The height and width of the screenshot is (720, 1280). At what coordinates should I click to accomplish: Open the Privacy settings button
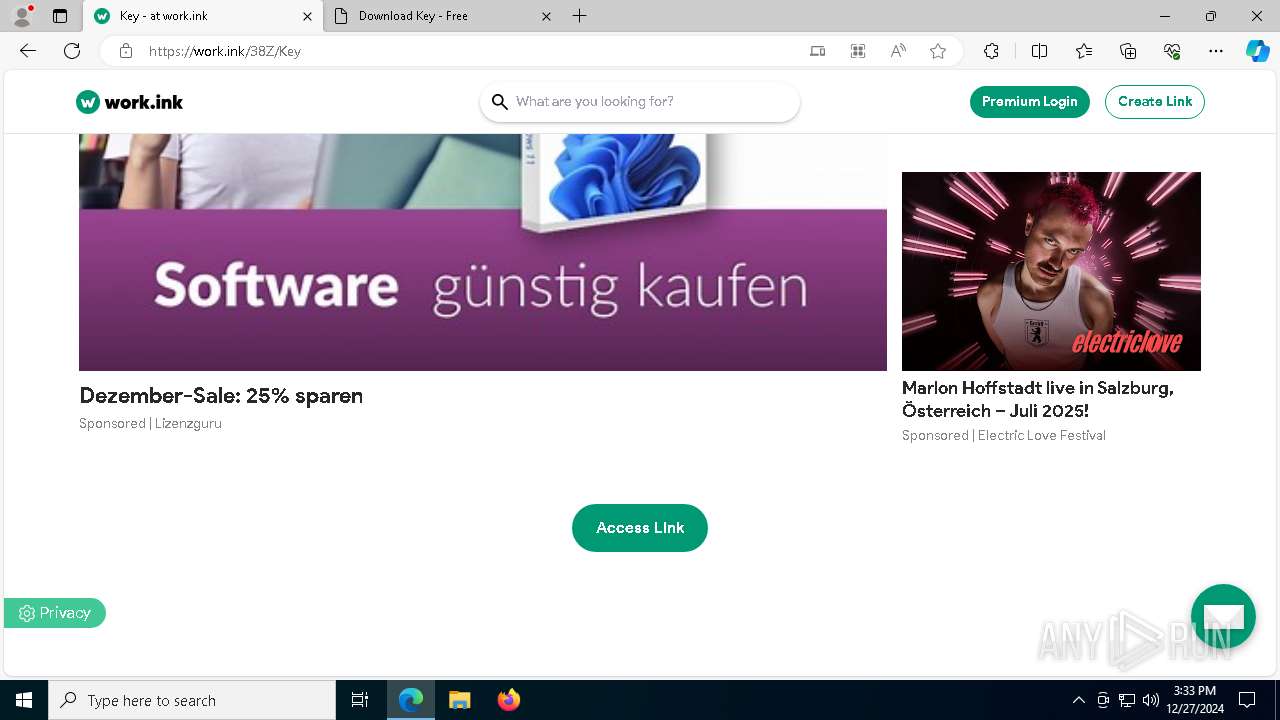pos(55,613)
